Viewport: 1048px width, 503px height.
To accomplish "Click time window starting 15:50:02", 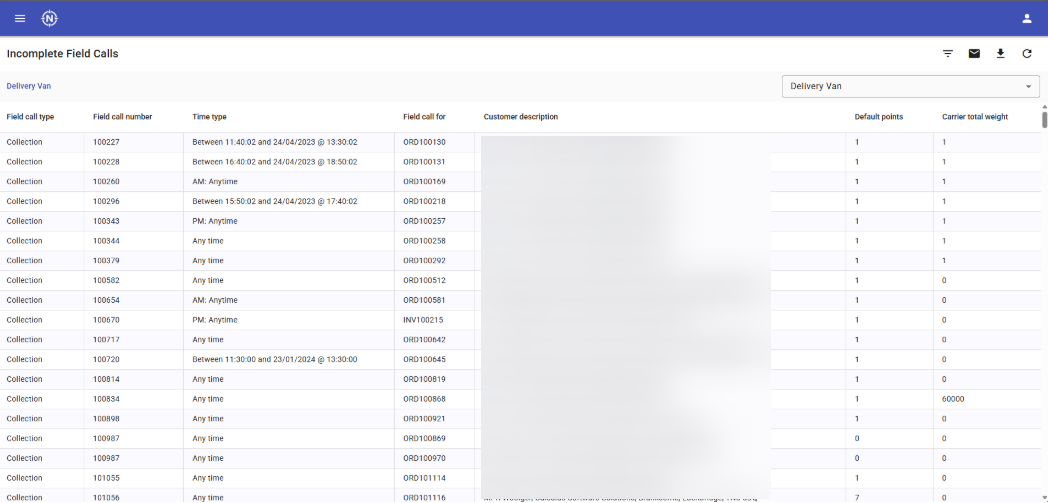I will click(275, 201).
